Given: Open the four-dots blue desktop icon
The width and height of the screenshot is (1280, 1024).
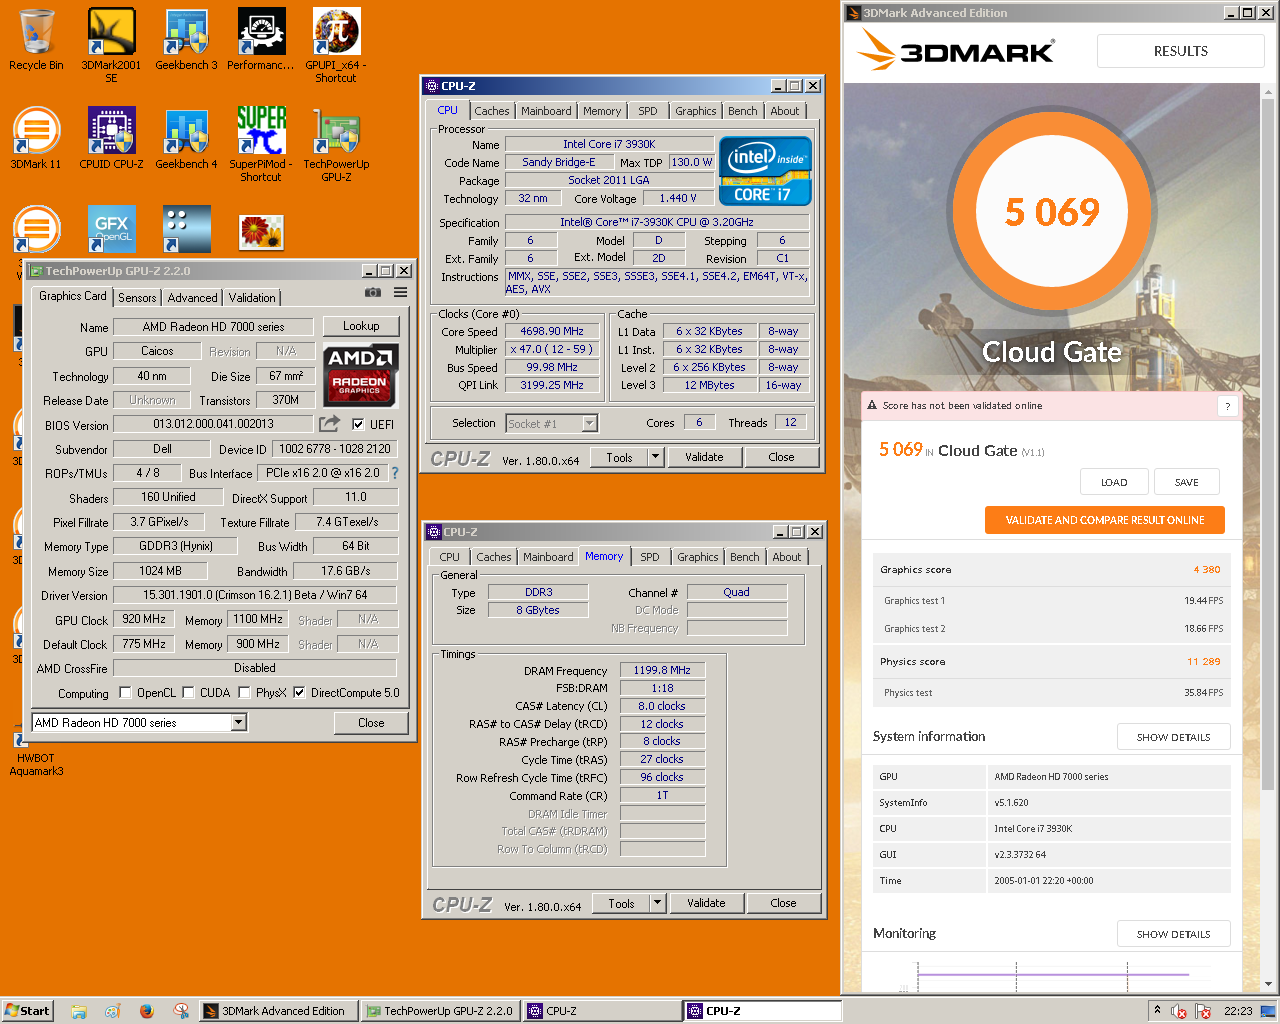Looking at the screenshot, I should pyautogui.click(x=186, y=230).
